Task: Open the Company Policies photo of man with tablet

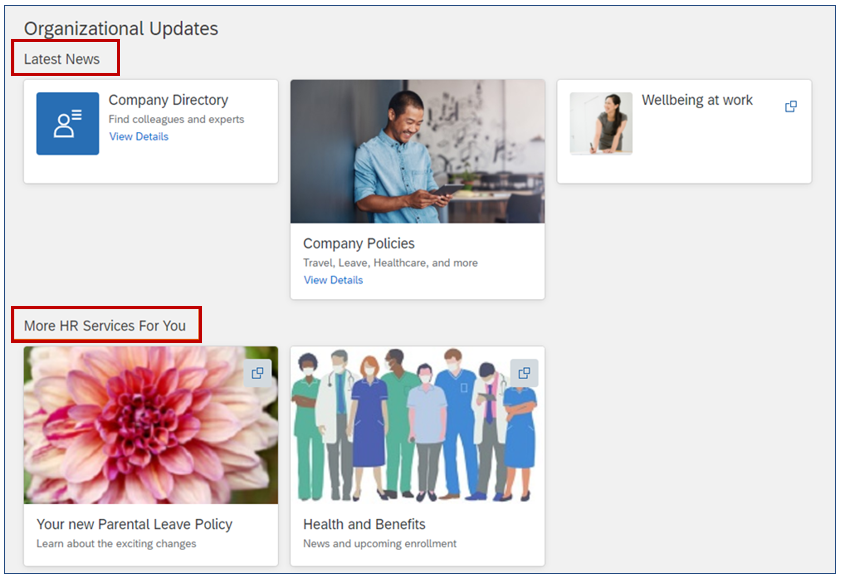Action: [x=417, y=150]
